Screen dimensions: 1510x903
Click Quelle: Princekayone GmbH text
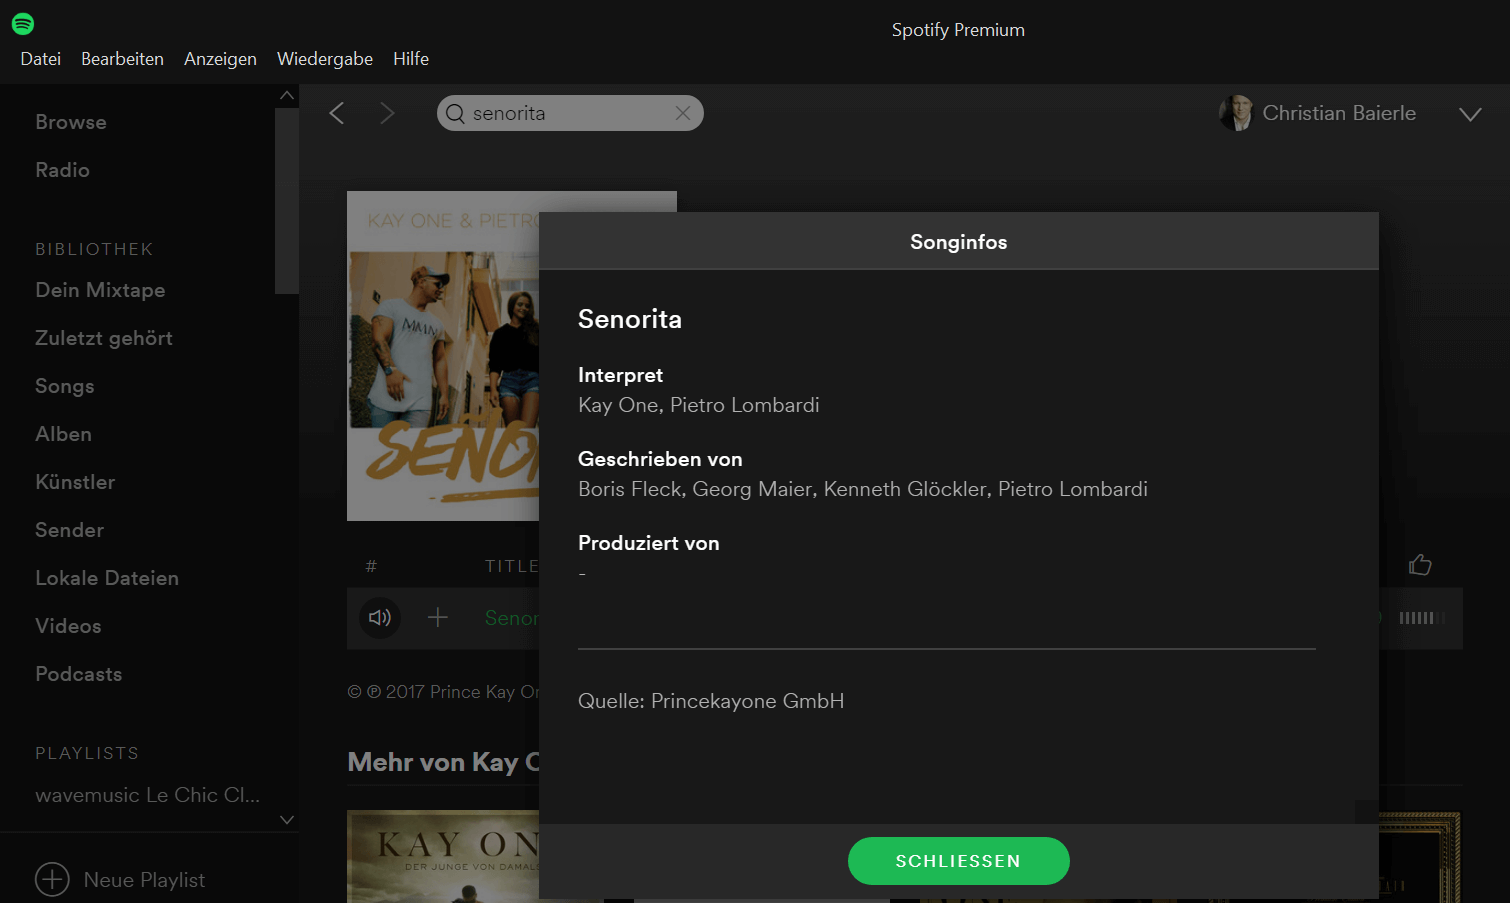pyautogui.click(x=711, y=701)
